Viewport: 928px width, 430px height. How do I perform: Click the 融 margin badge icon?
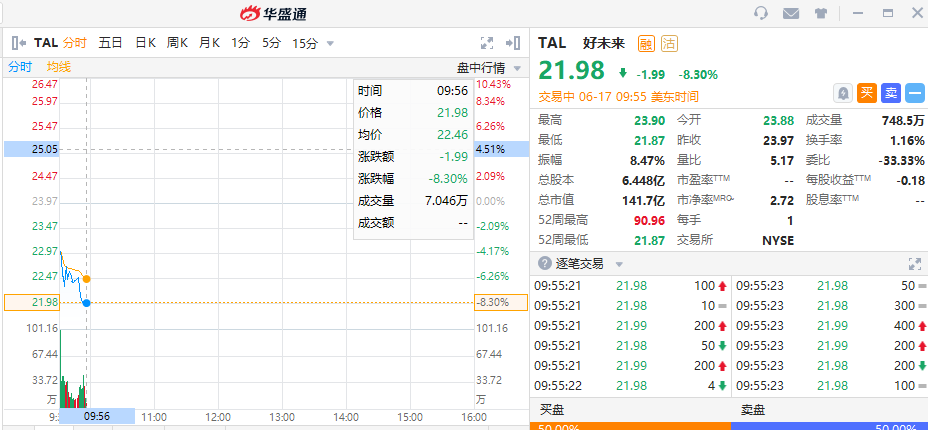647,43
